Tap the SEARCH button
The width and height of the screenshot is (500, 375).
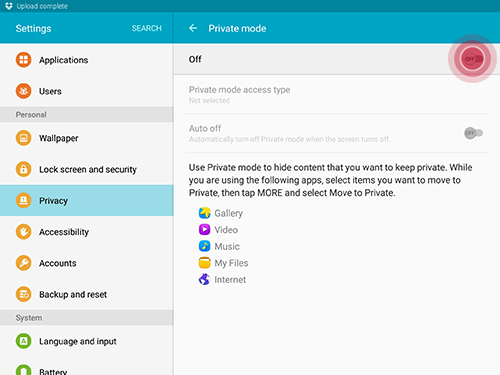pos(146,28)
